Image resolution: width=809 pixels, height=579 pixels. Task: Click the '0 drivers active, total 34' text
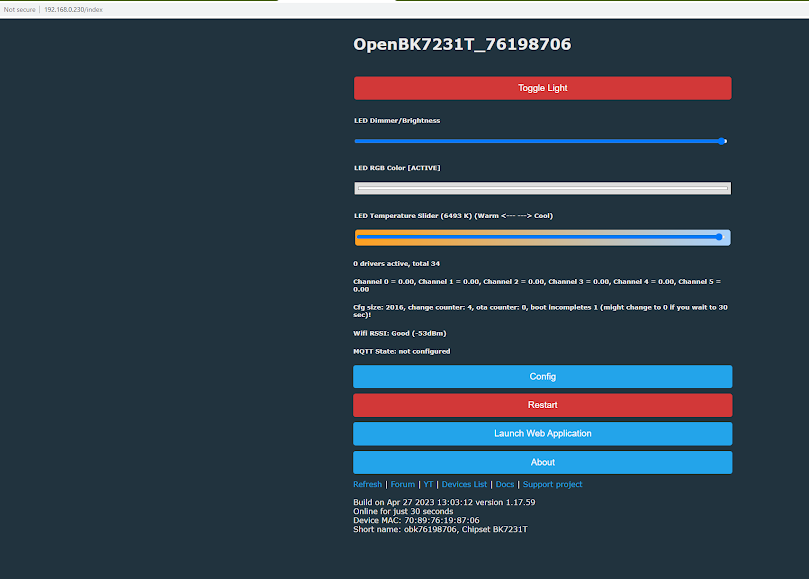point(396,264)
